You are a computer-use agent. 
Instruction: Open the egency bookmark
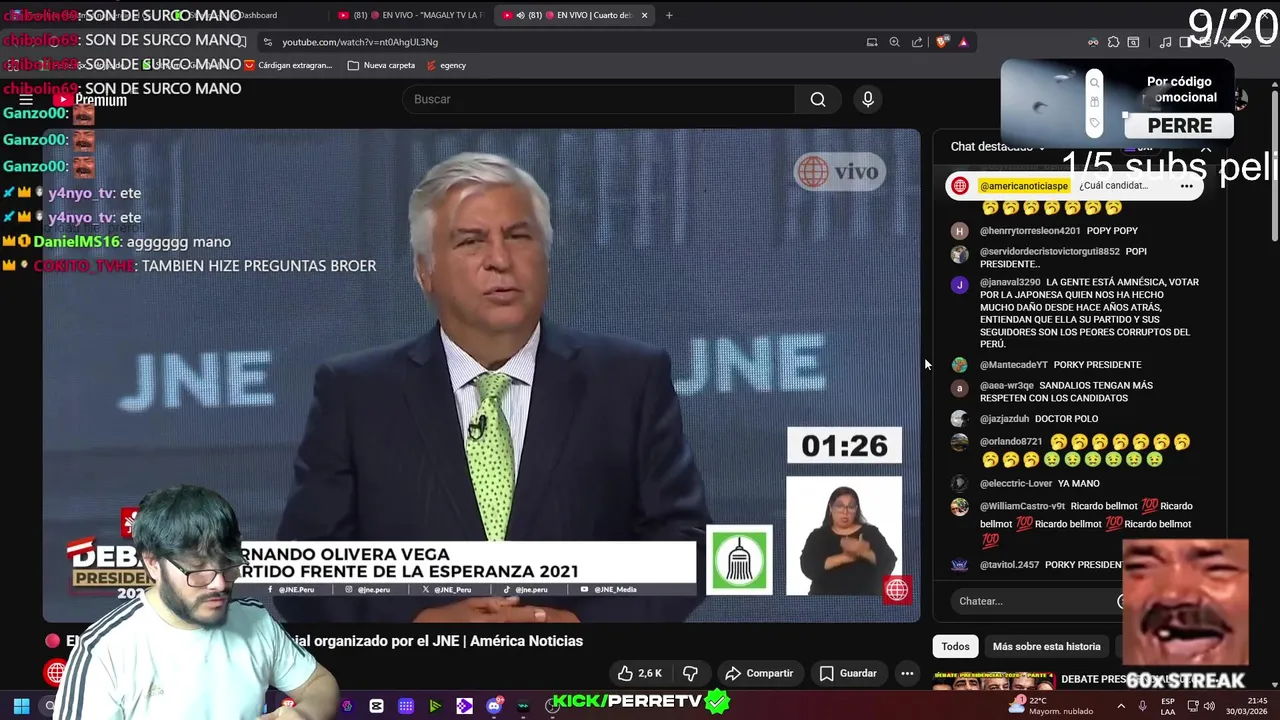click(446, 65)
